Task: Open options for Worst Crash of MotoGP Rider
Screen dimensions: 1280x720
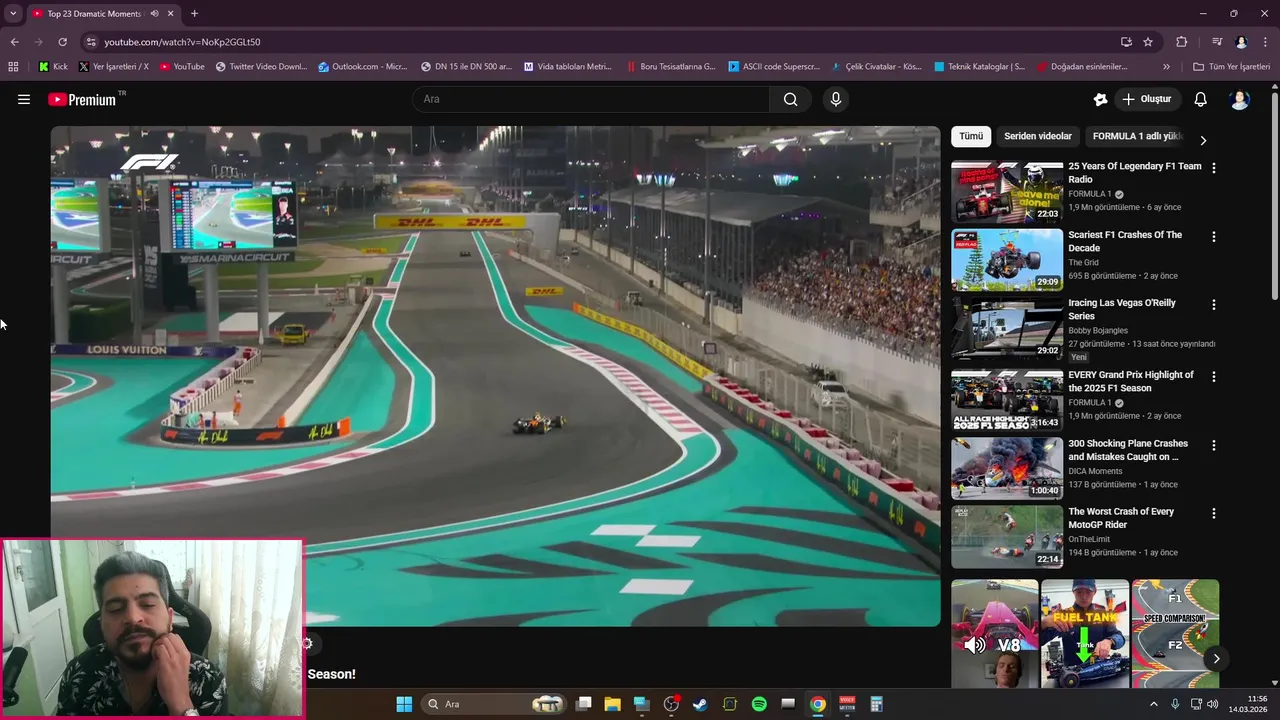Action: tap(1214, 513)
